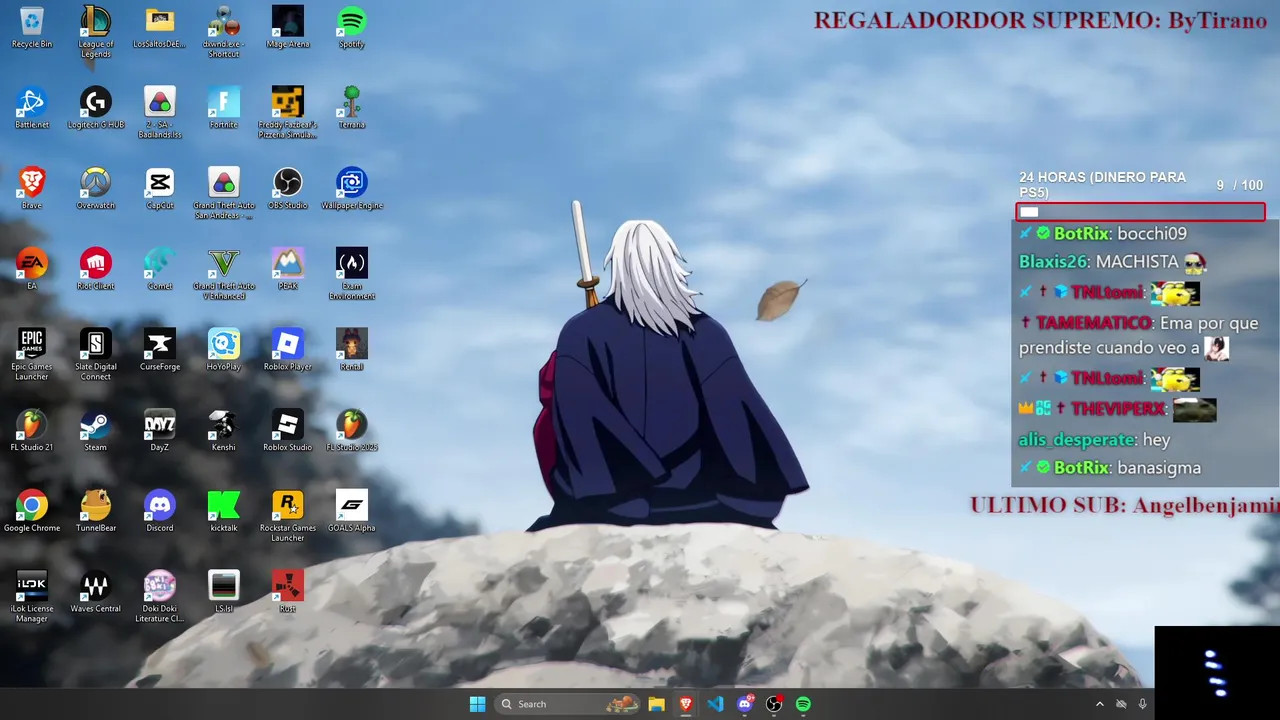Image resolution: width=1280 pixels, height=720 pixels.
Task: Select the Mage Arena desktop shortcut
Action: pos(288,27)
